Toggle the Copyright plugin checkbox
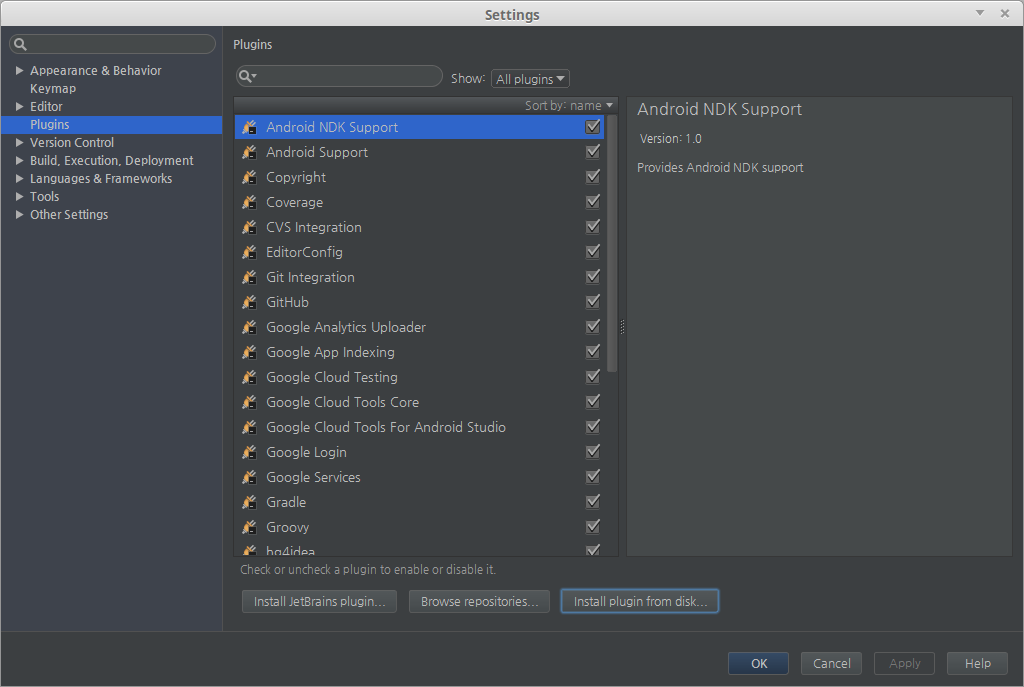1024x687 pixels. (x=592, y=176)
